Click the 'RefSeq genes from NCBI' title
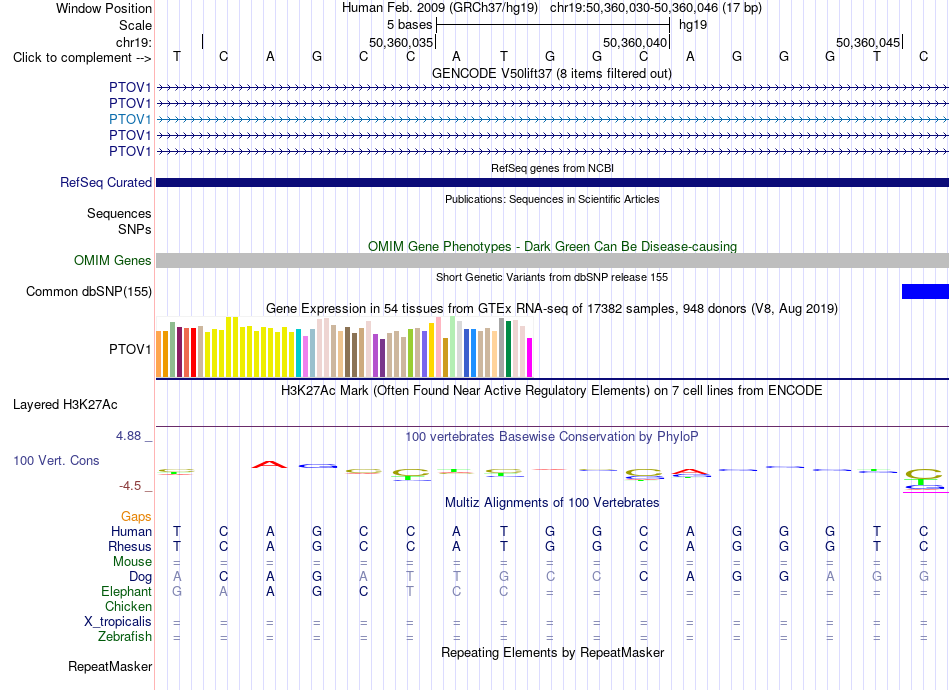 click(552, 168)
